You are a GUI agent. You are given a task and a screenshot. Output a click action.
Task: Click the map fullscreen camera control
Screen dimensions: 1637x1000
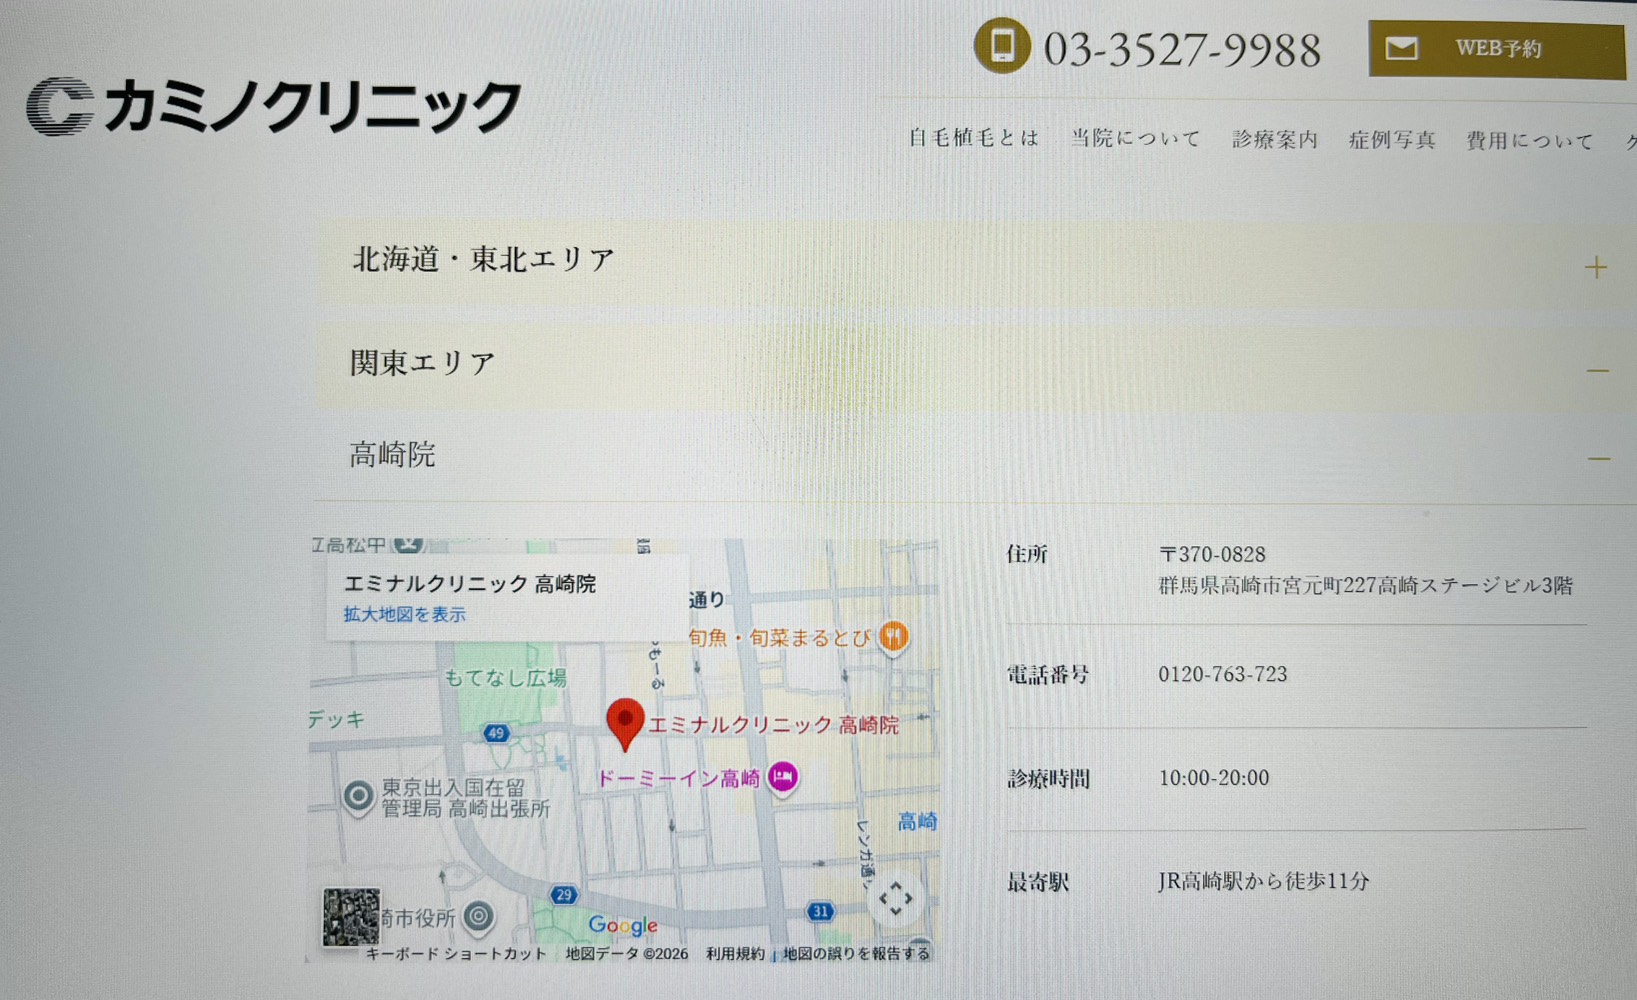[895, 898]
